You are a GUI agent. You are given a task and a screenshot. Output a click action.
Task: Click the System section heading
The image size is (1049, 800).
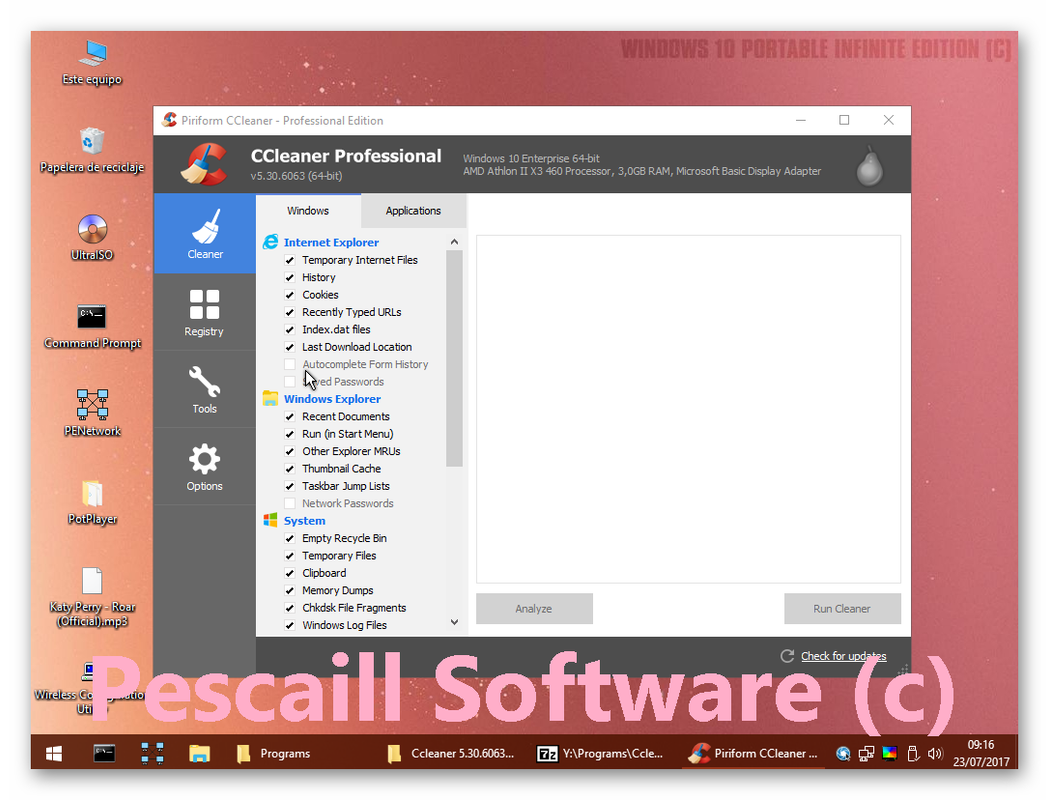[x=304, y=520]
